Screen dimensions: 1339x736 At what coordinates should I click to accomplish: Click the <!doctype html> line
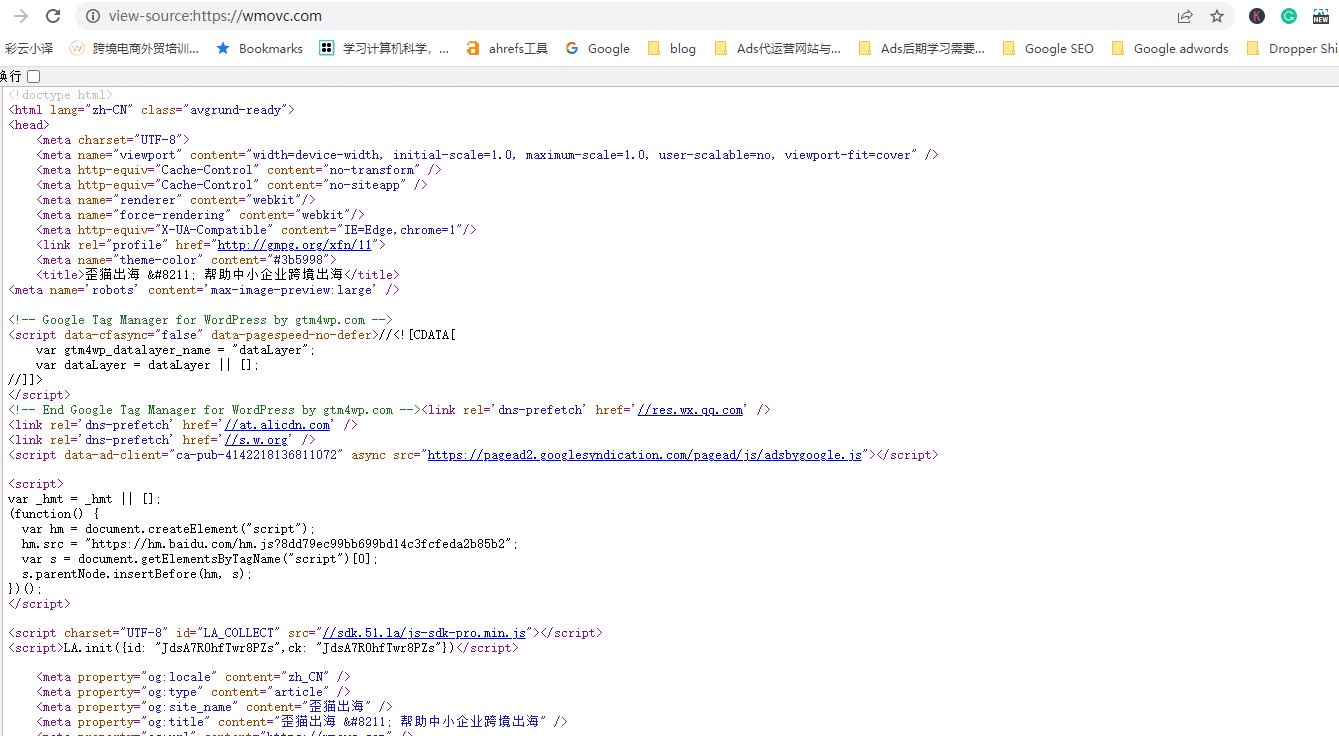[x=60, y=95]
